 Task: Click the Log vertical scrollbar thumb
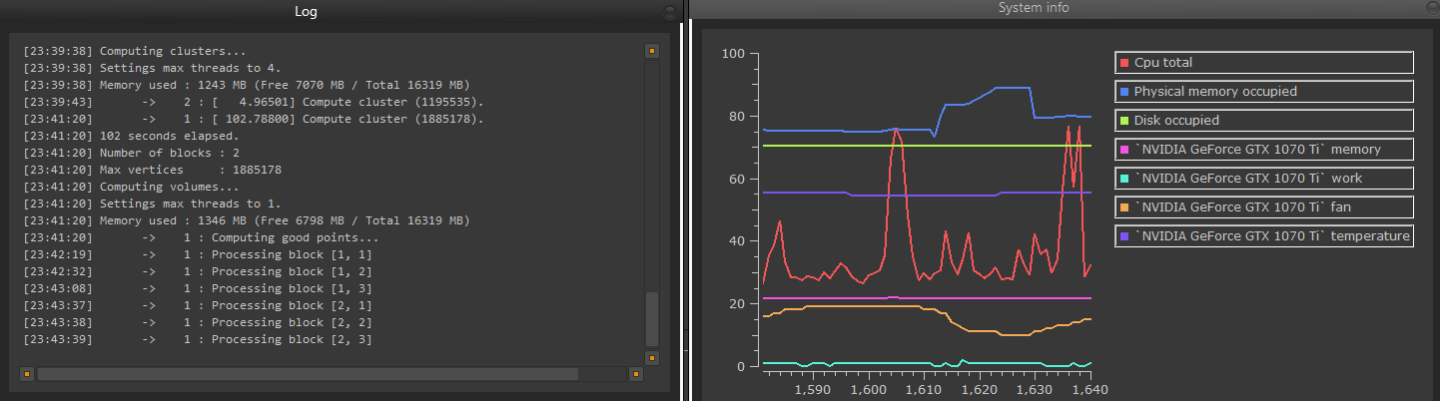click(652, 318)
